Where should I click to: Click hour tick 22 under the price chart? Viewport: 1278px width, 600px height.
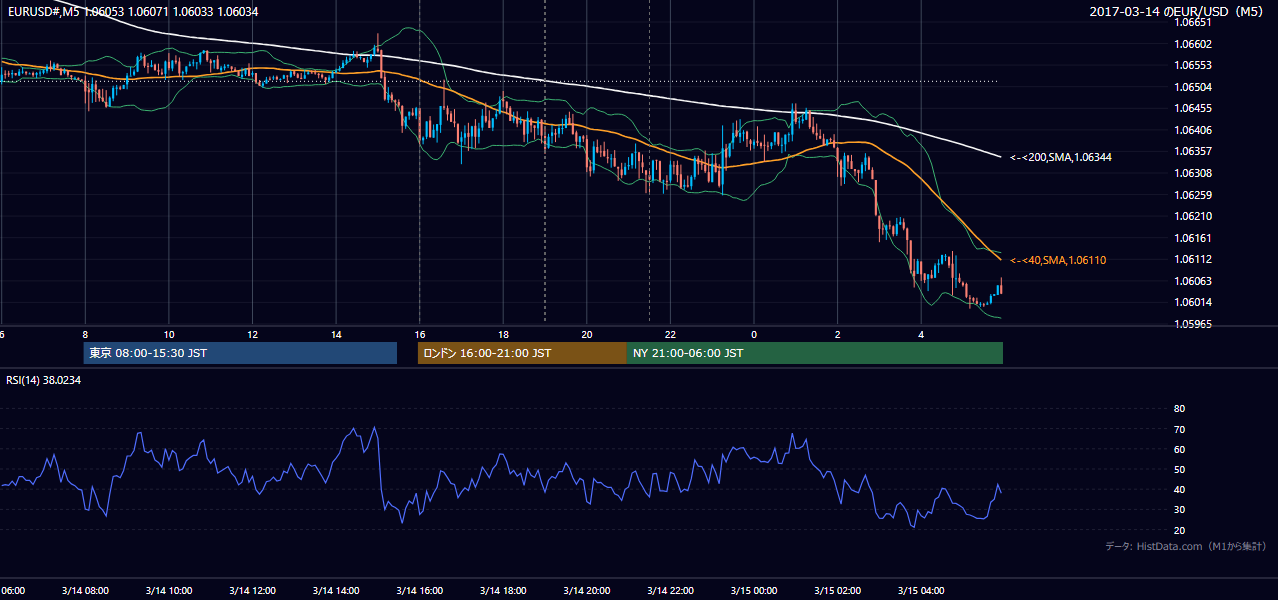670,334
